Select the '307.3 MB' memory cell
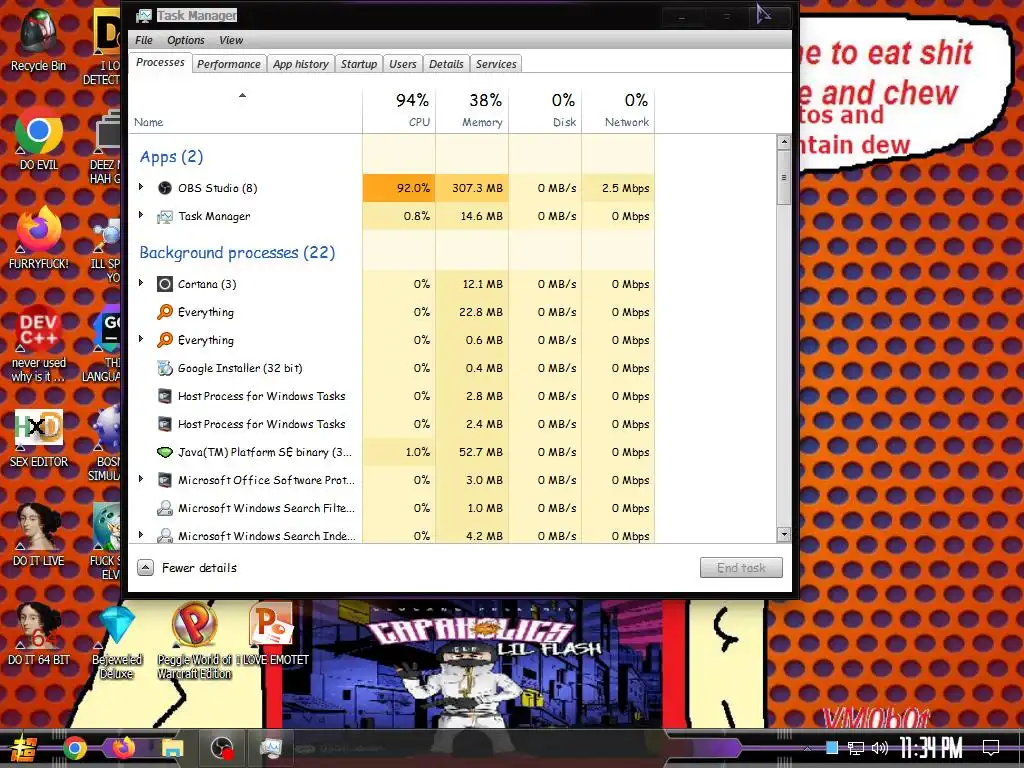The image size is (1024, 768). tap(472, 188)
